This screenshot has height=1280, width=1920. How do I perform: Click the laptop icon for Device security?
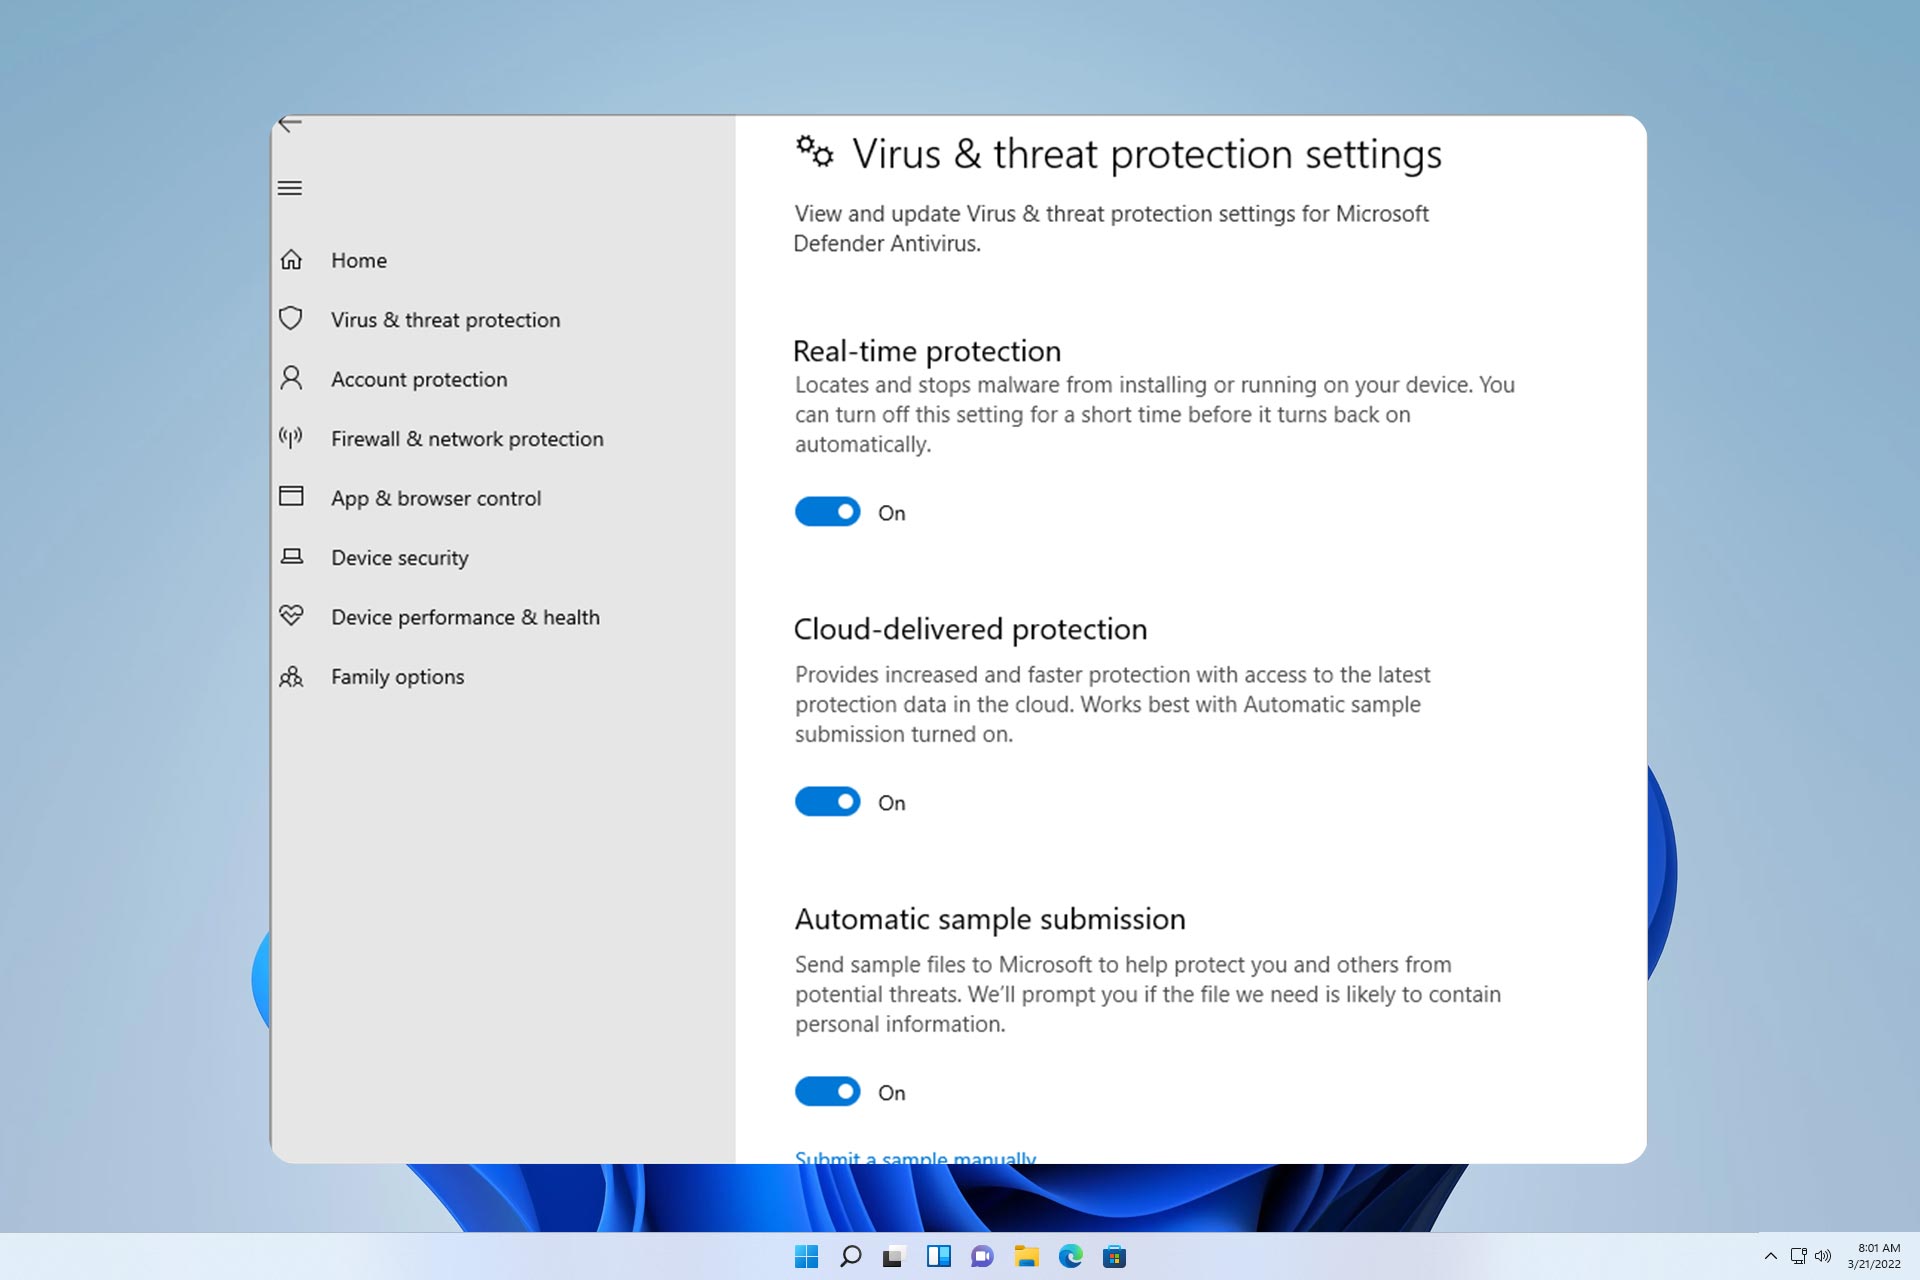click(291, 556)
